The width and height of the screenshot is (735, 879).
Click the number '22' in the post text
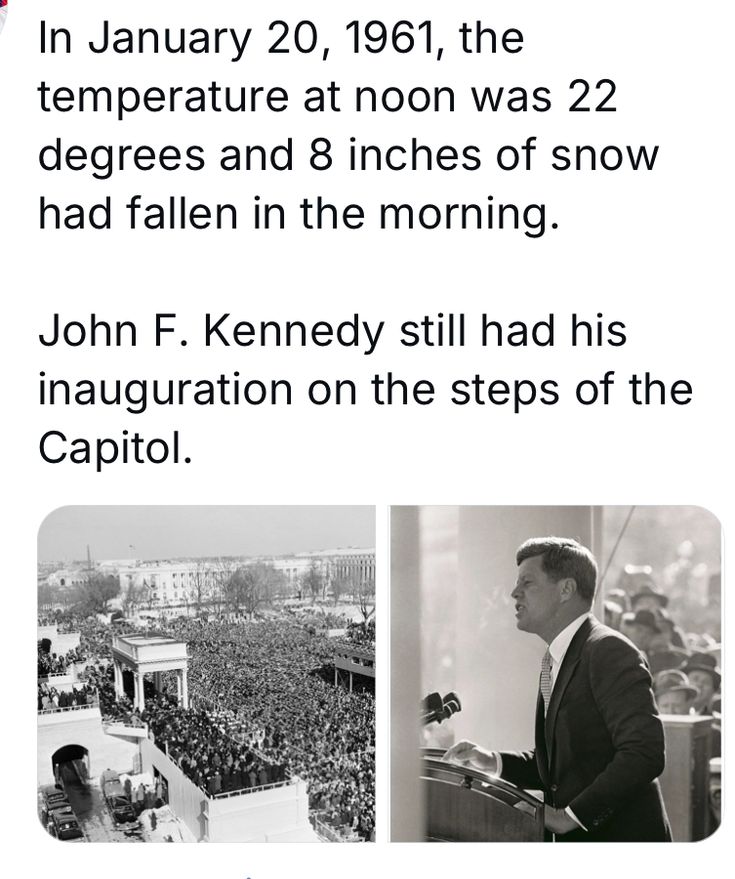[590, 97]
